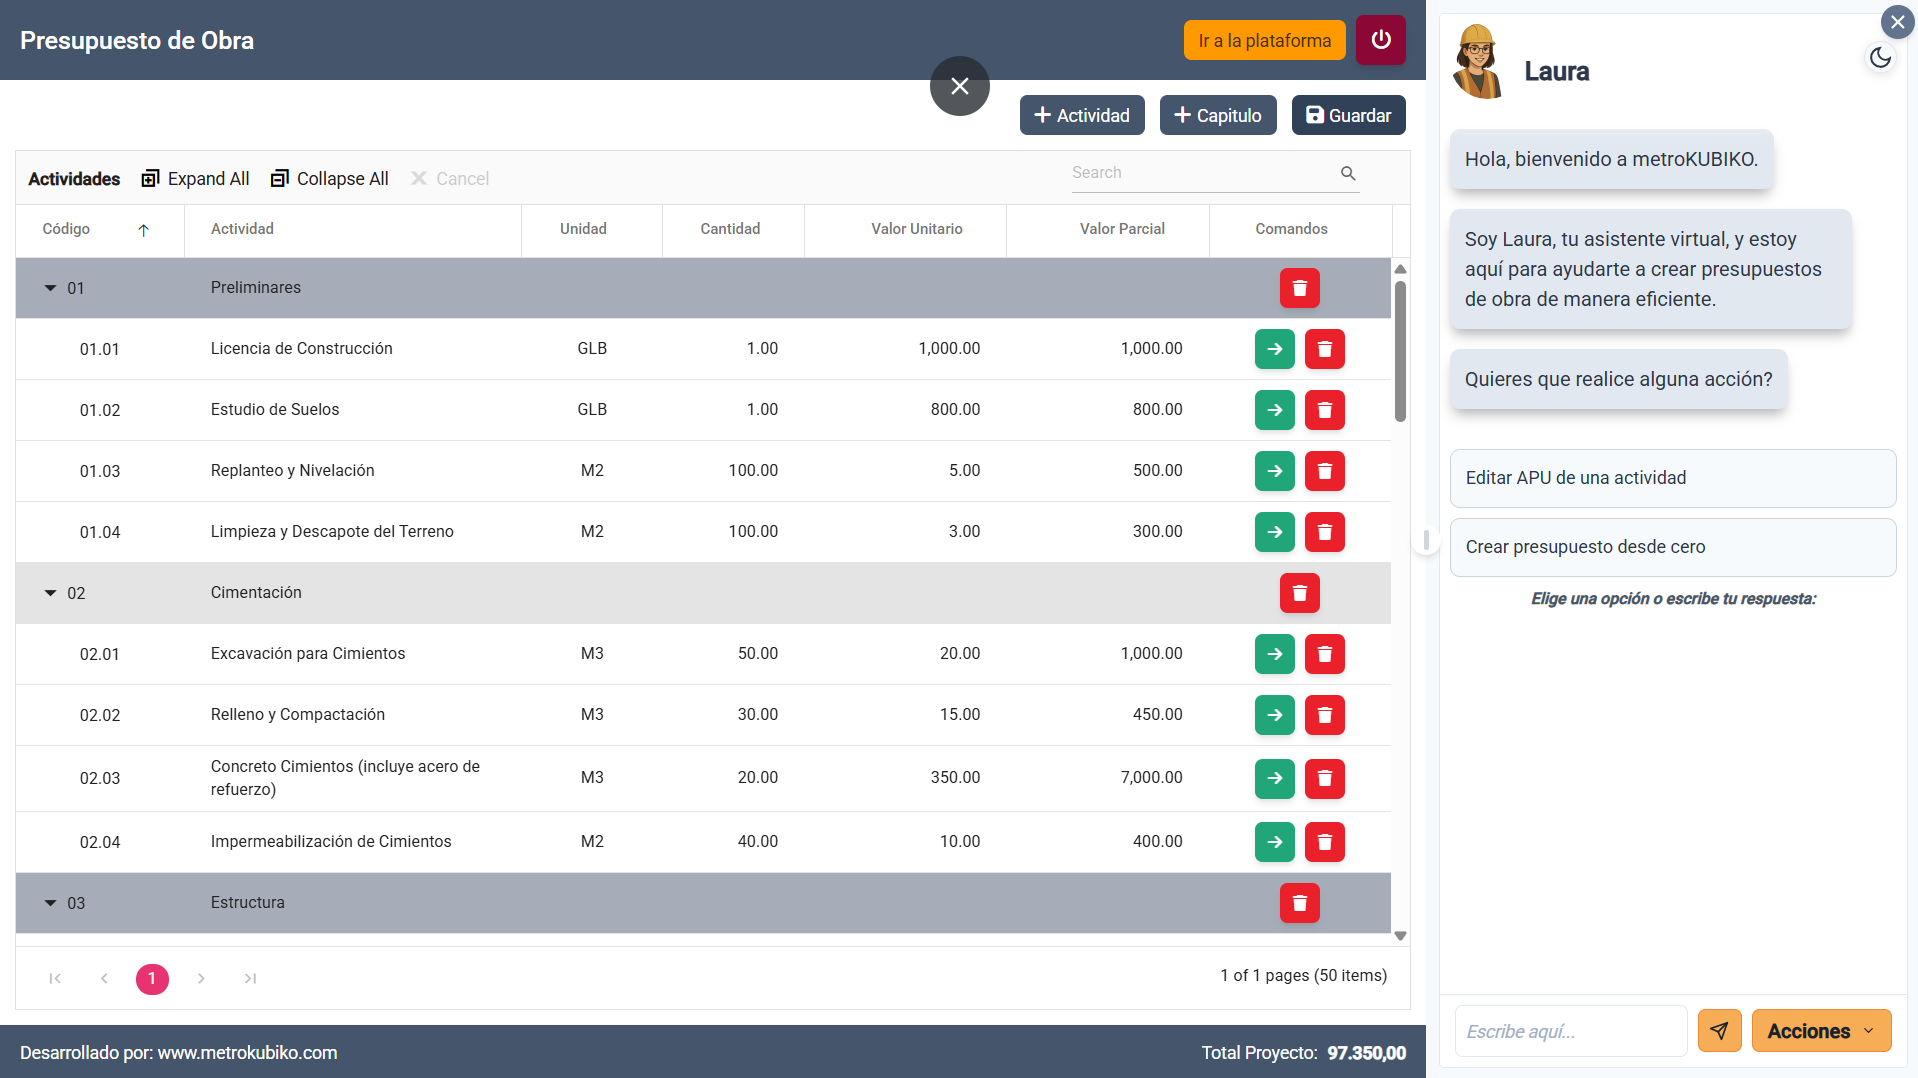Viewport: 1918px width, 1078px height.
Task: Collapse the 01 Preliminares chapter
Action: pyautogui.click(x=50, y=288)
